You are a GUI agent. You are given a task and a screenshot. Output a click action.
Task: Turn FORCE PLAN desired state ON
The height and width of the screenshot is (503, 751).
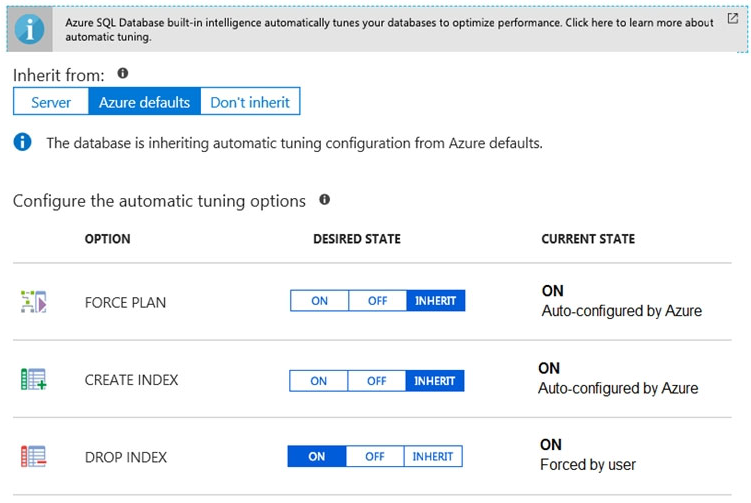pyautogui.click(x=319, y=301)
